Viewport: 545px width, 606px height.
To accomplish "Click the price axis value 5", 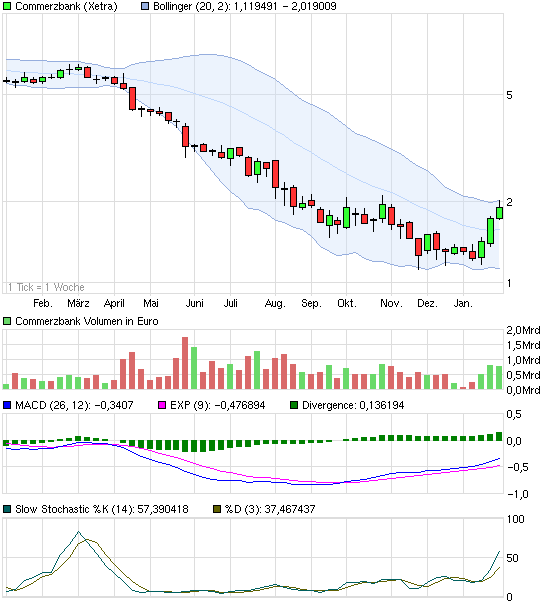I will (509, 95).
